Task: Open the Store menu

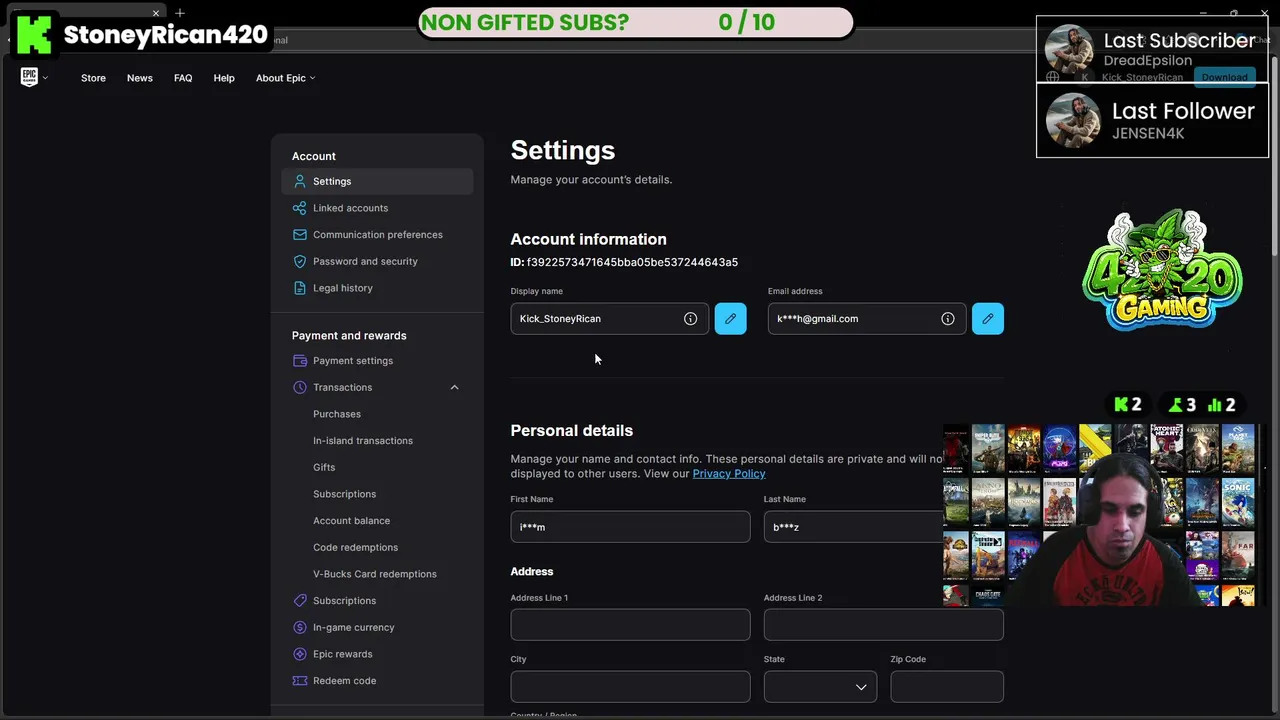Action: (x=93, y=78)
